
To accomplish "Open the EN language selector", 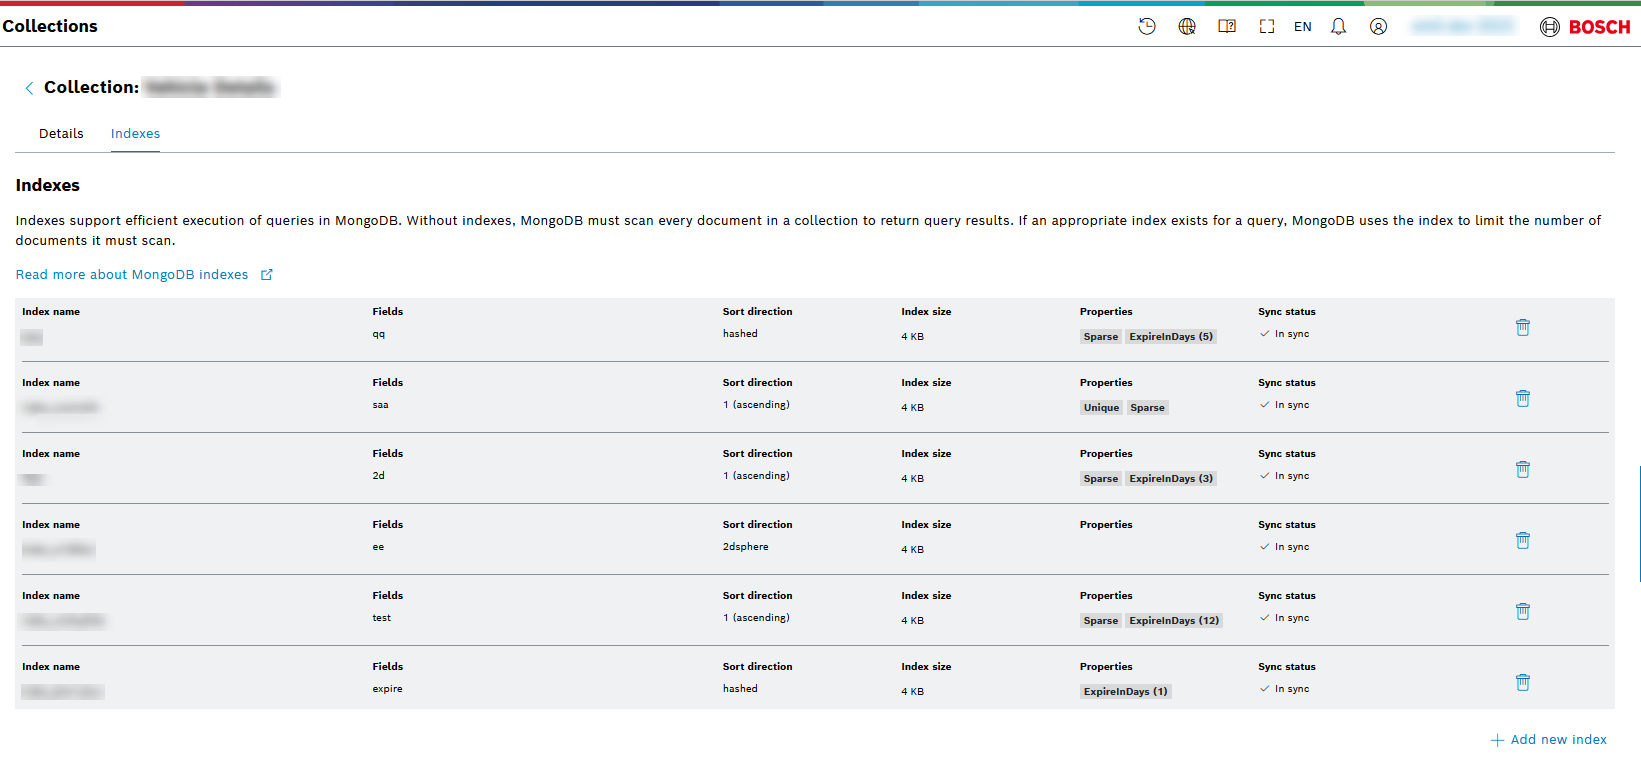I will [x=1302, y=27].
